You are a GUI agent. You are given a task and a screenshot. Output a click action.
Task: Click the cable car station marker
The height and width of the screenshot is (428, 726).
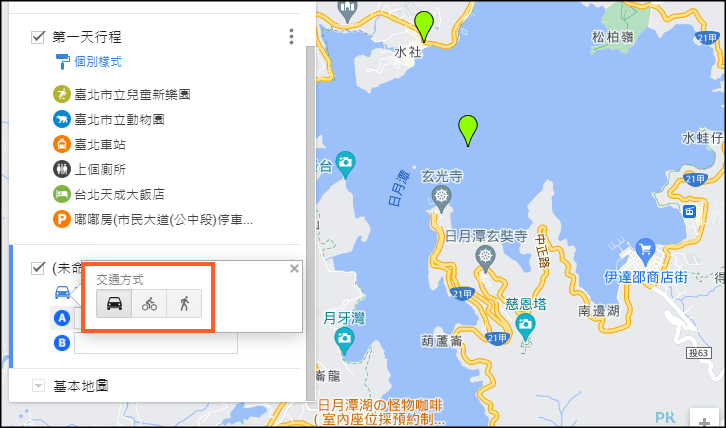[x=689, y=212]
